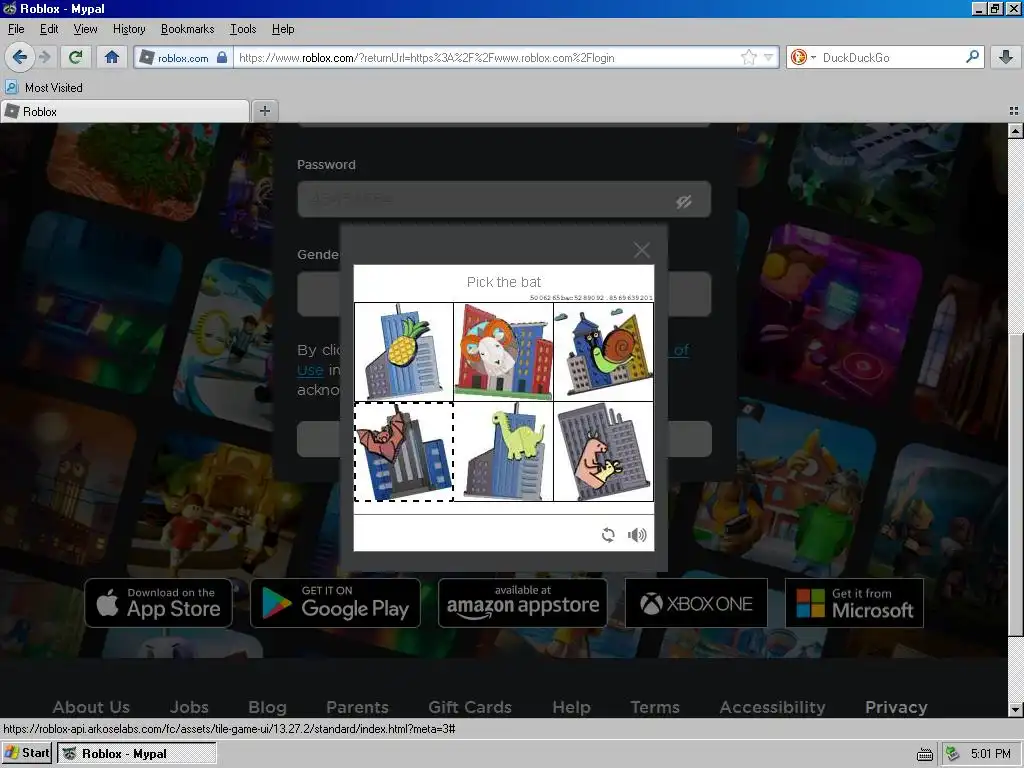Toggle password visibility eye icon

pos(684,201)
